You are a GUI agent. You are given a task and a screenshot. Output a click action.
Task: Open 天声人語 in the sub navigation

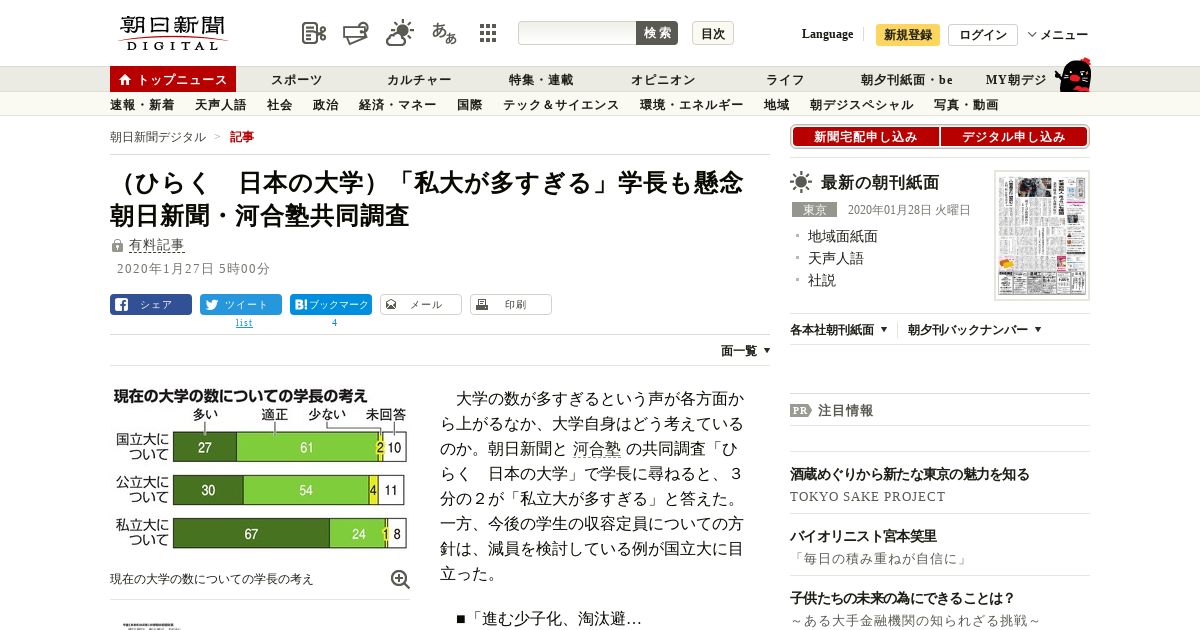(x=220, y=105)
